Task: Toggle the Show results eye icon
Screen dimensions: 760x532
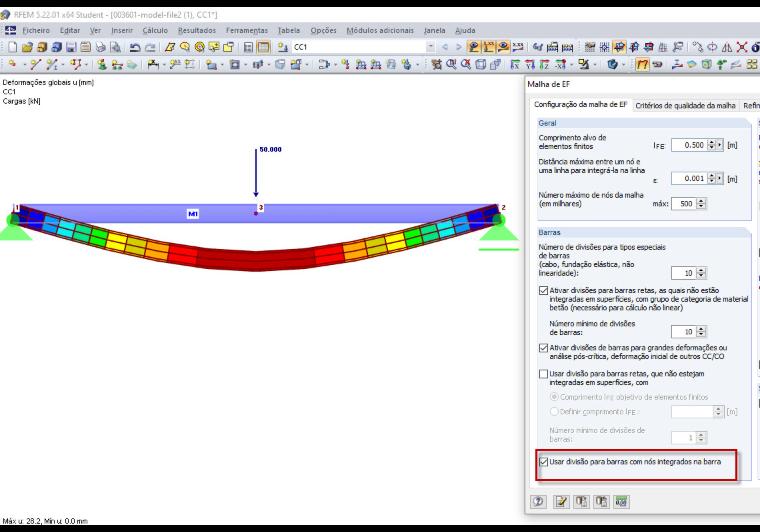Action: (504, 47)
